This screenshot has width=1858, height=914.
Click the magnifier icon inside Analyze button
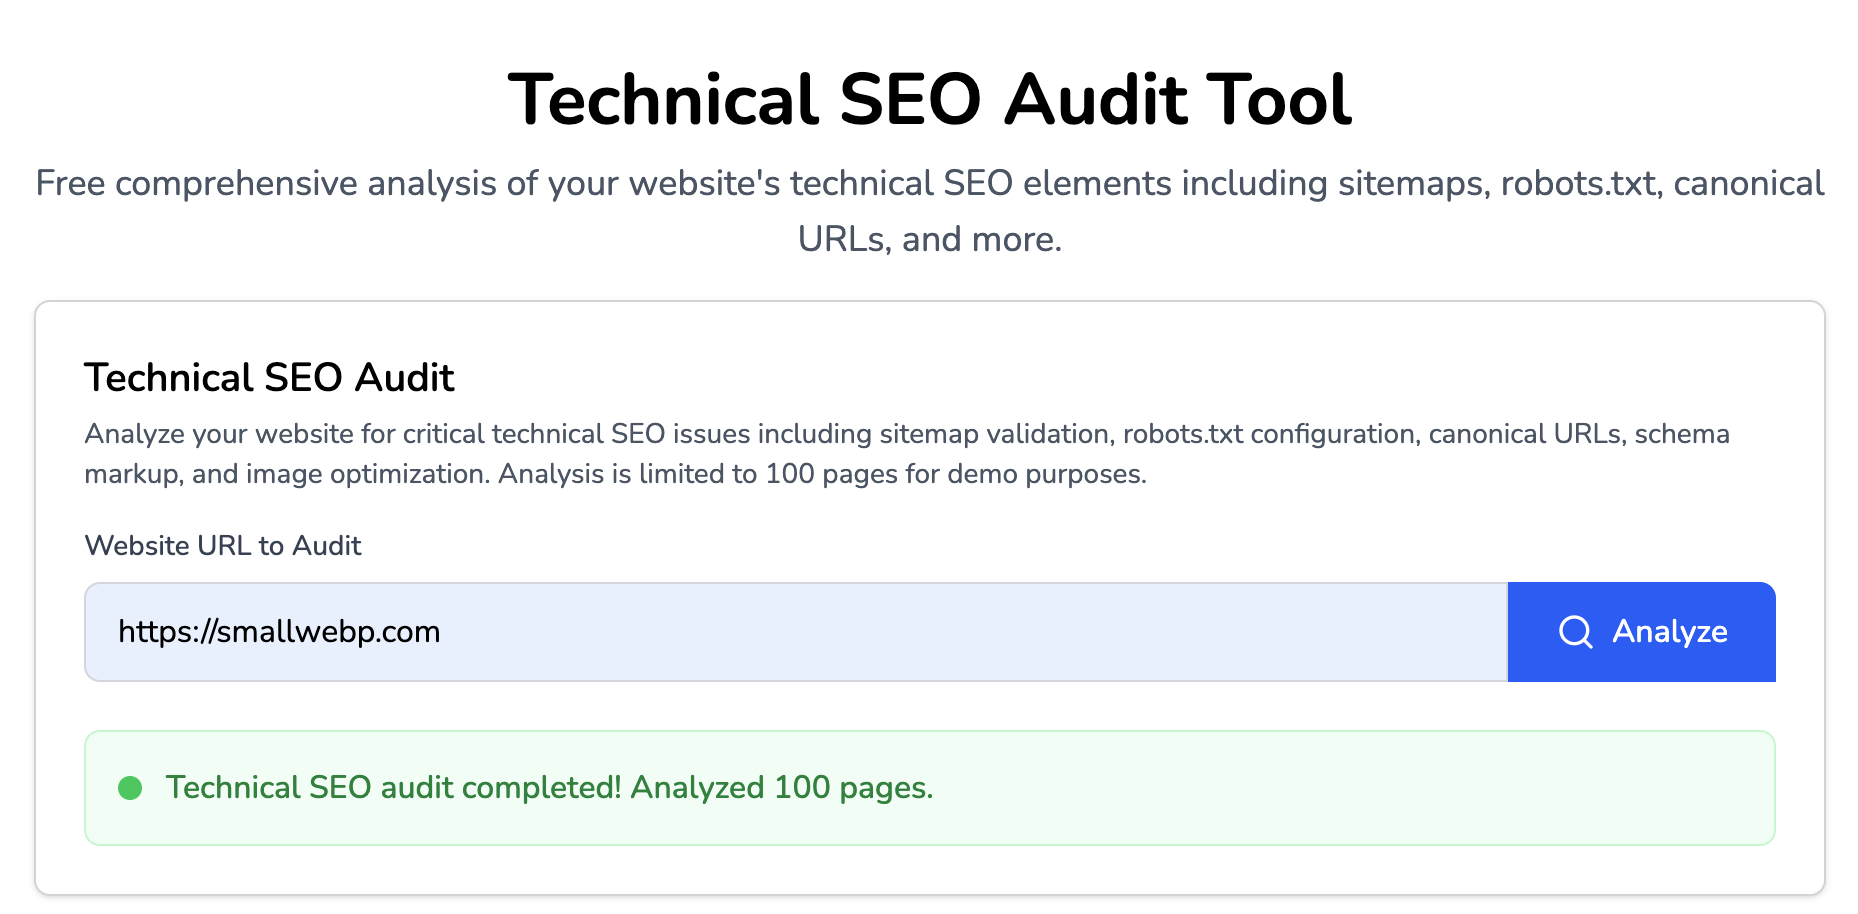pos(1575,632)
